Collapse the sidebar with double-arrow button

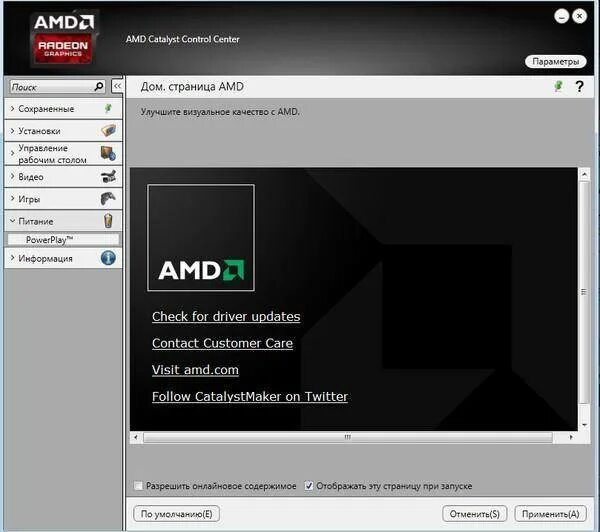117,86
